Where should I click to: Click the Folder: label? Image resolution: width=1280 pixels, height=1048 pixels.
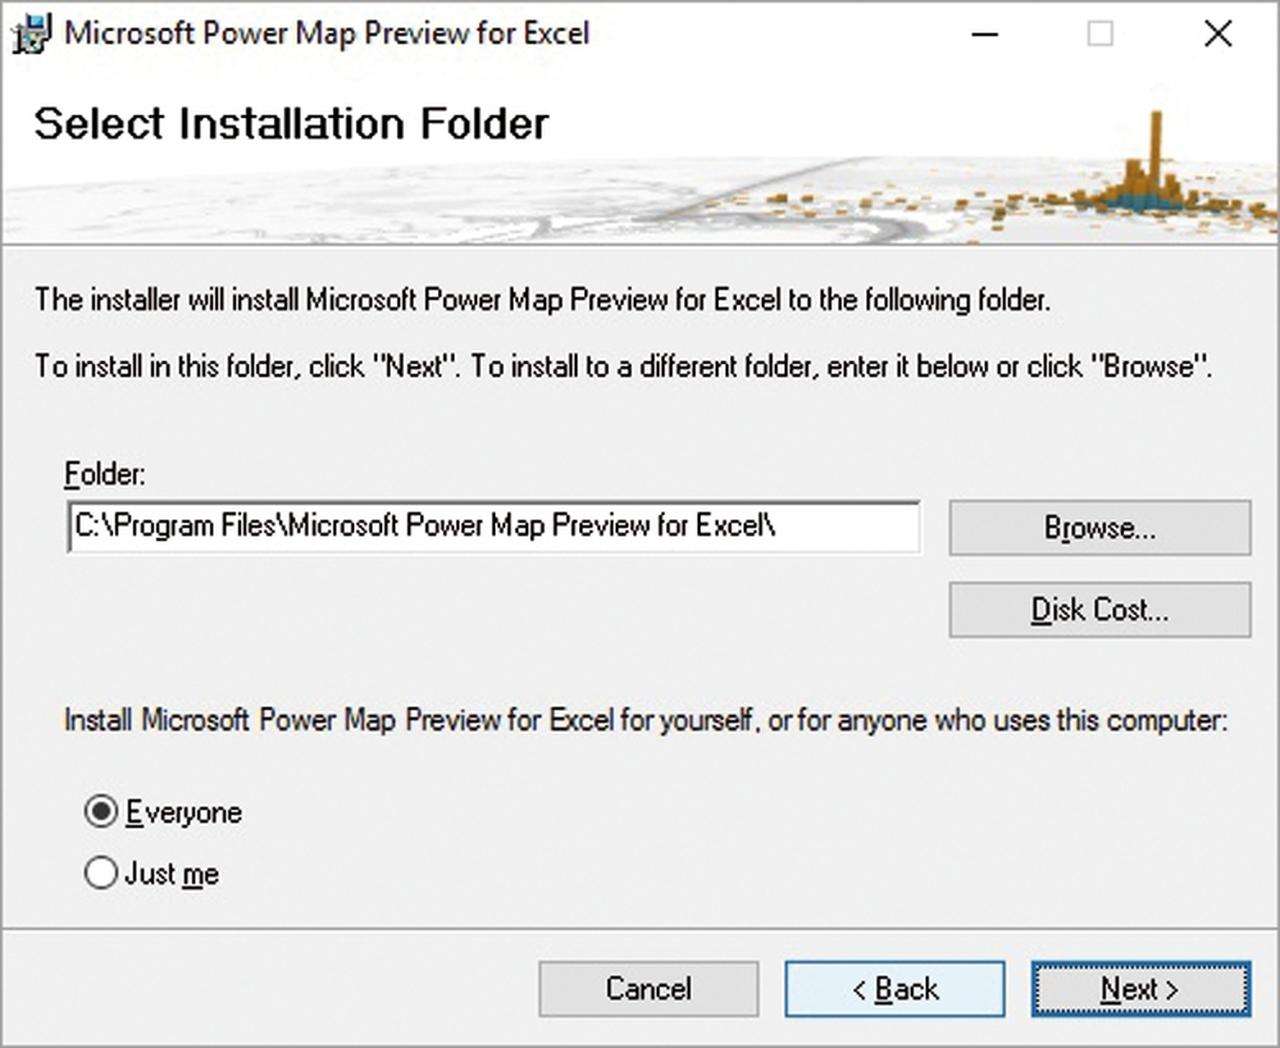104,473
